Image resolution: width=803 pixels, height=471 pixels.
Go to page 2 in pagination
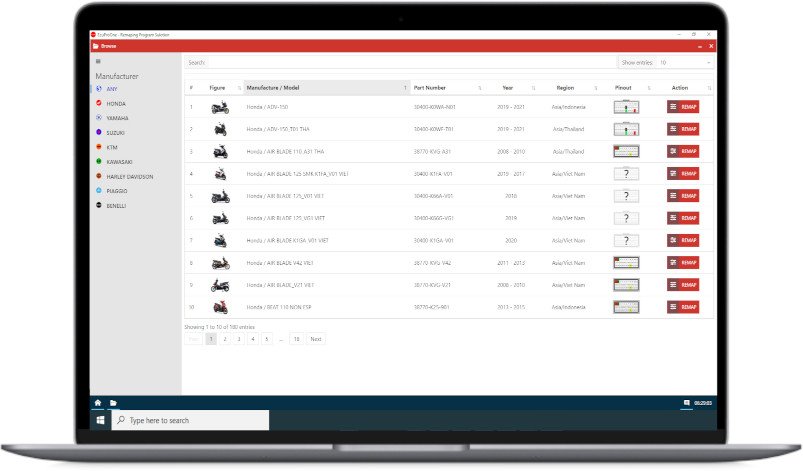225,339
